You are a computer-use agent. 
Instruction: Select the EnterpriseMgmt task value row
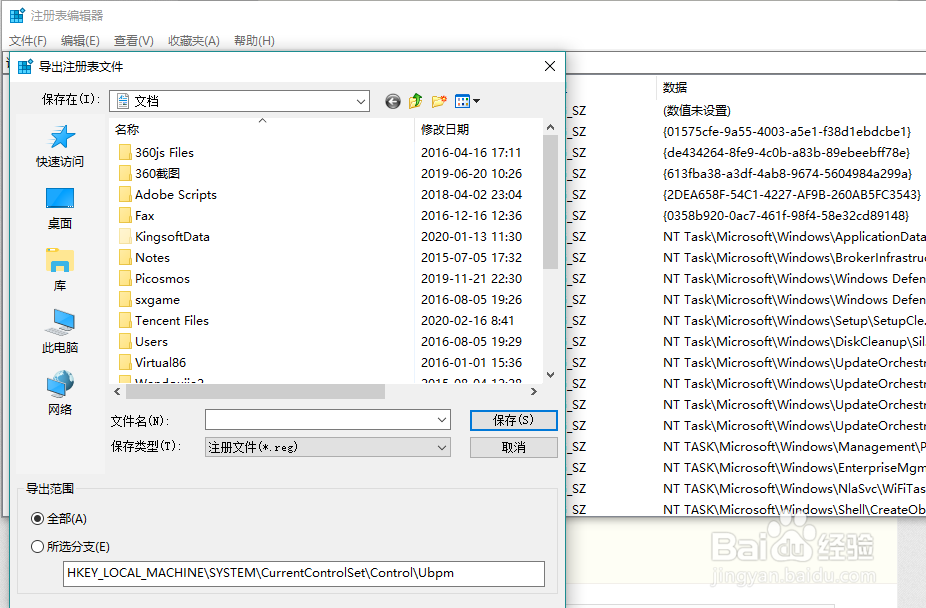pos(794,468)
